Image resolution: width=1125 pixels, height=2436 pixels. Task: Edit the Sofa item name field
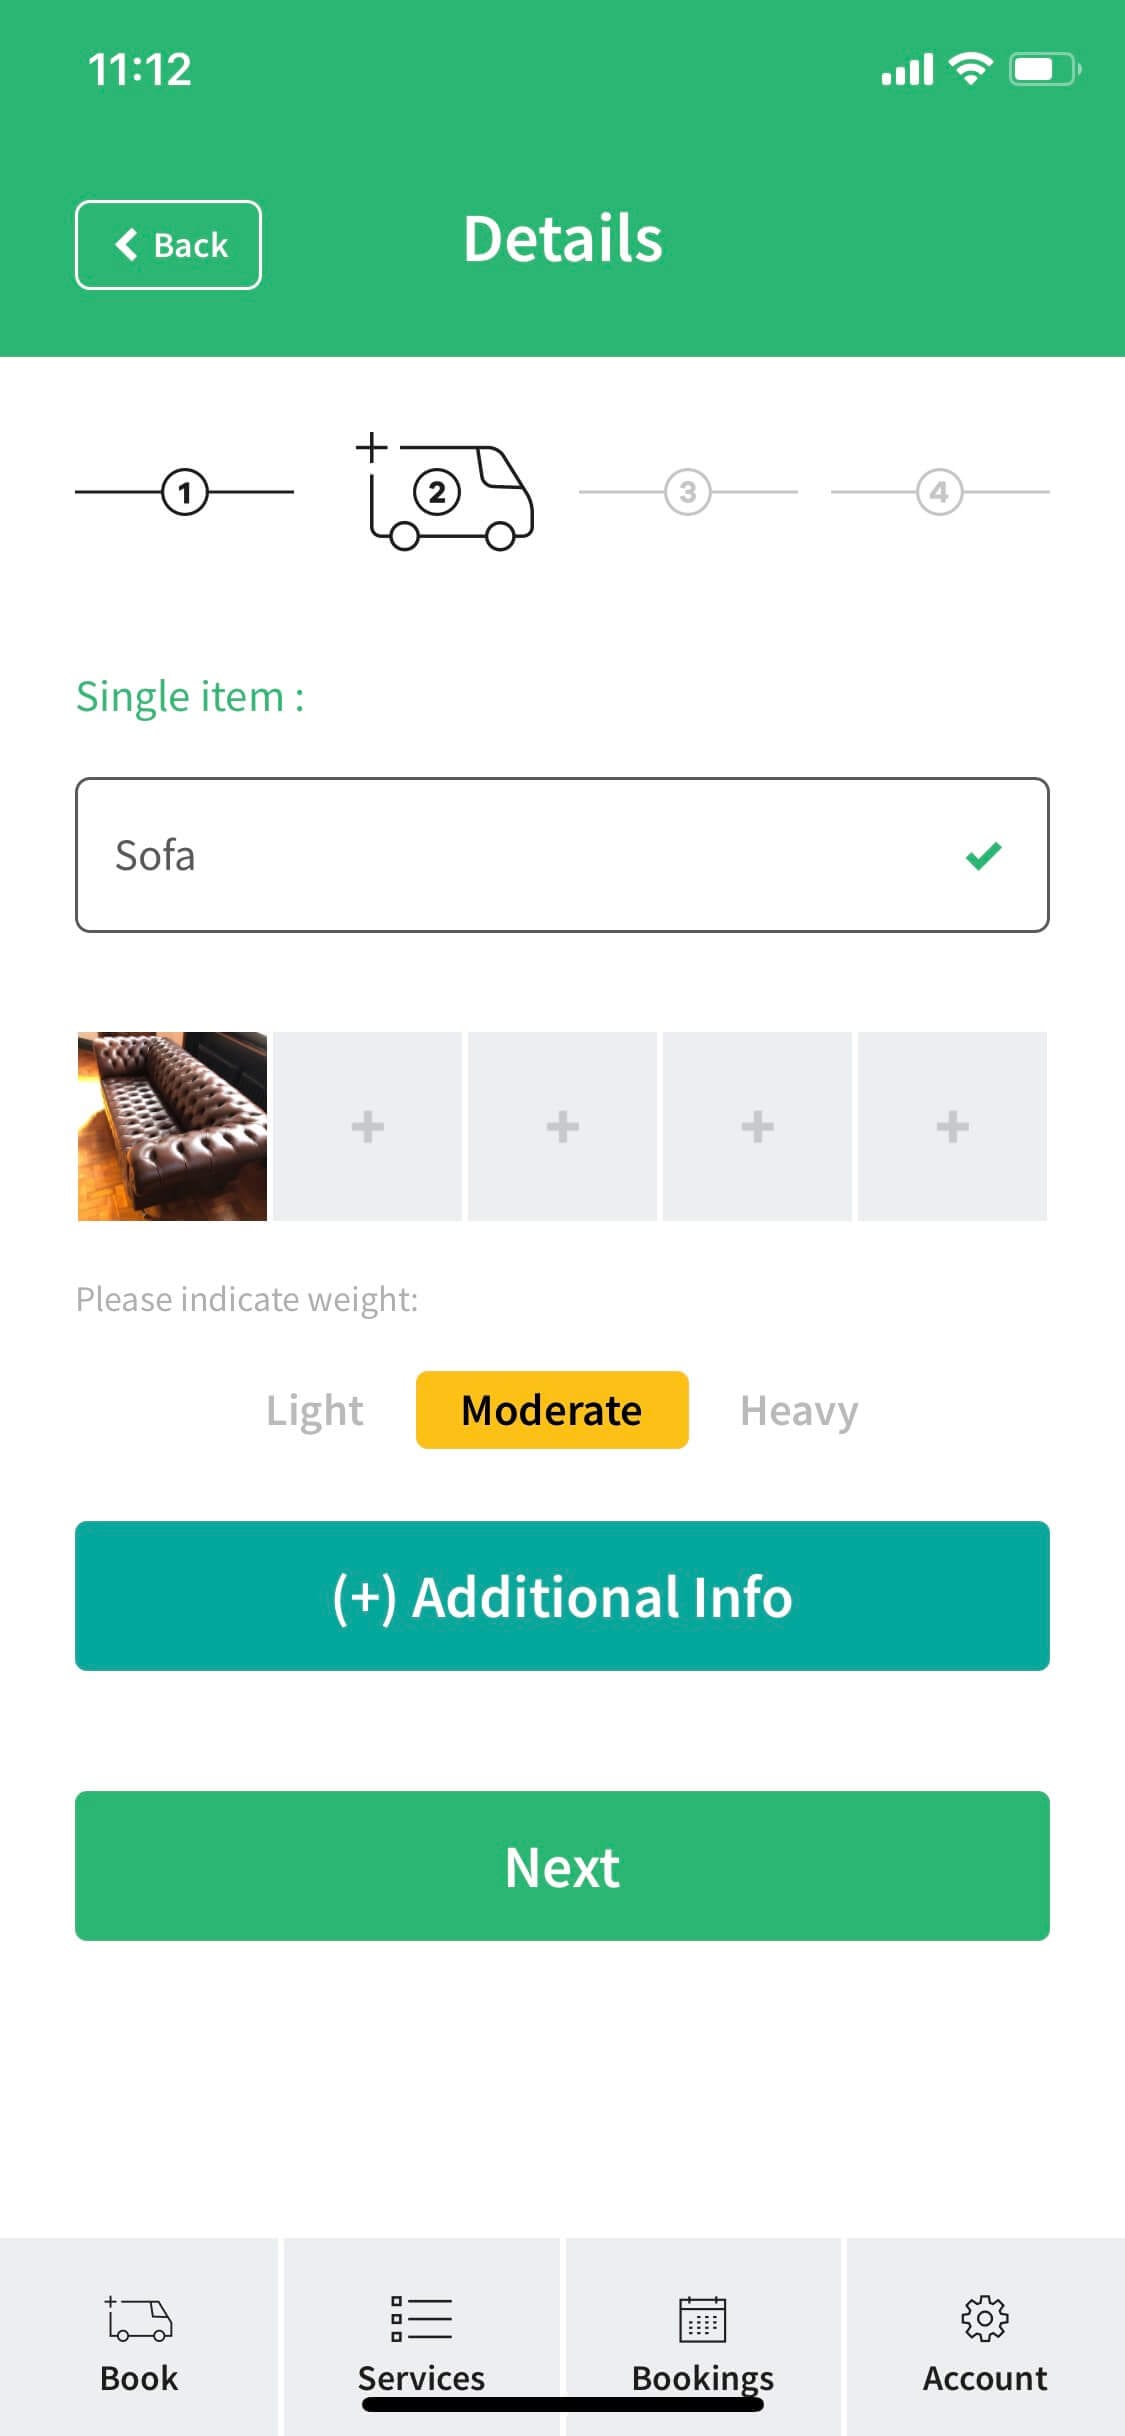[562, 855]
